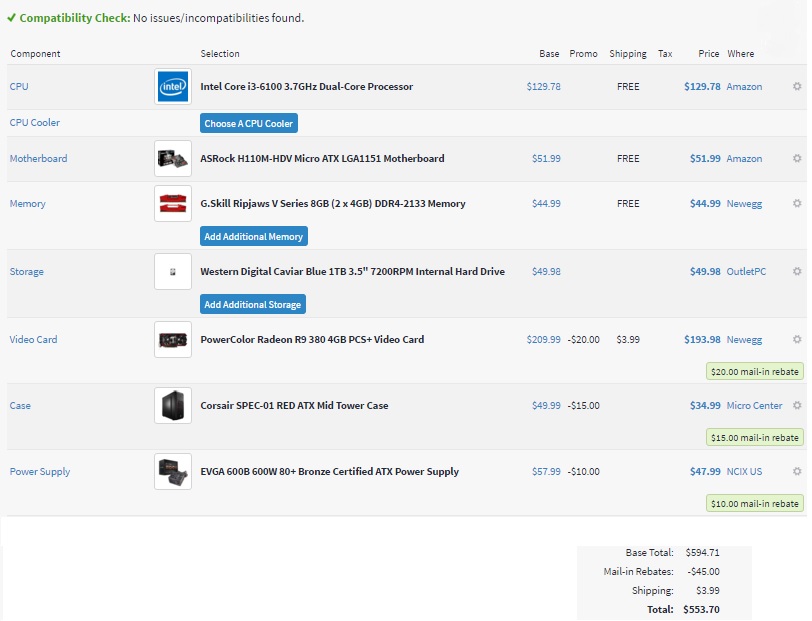812x621 pixels.
Task: Click the $20.00 mail-in rebate badge
Action: (x=755, y=371)
